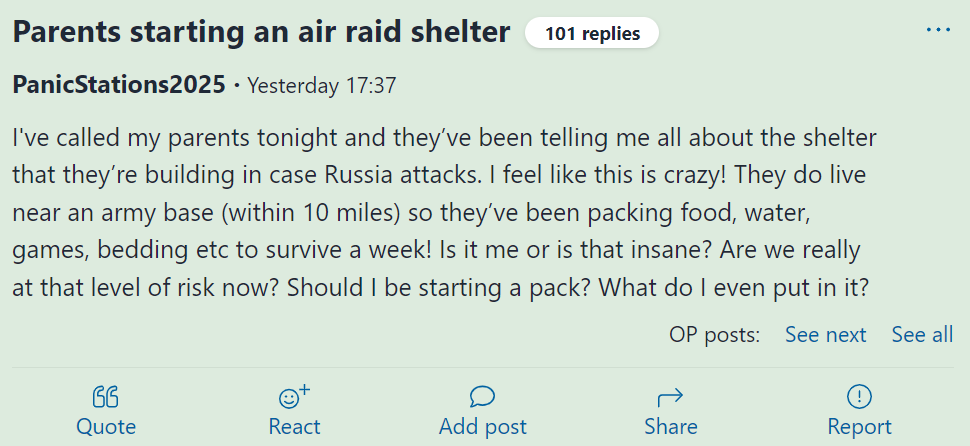Open the three-dot more options menu
Image resolution: width=970 pixels, height=446 pixels.
[938, 30]
